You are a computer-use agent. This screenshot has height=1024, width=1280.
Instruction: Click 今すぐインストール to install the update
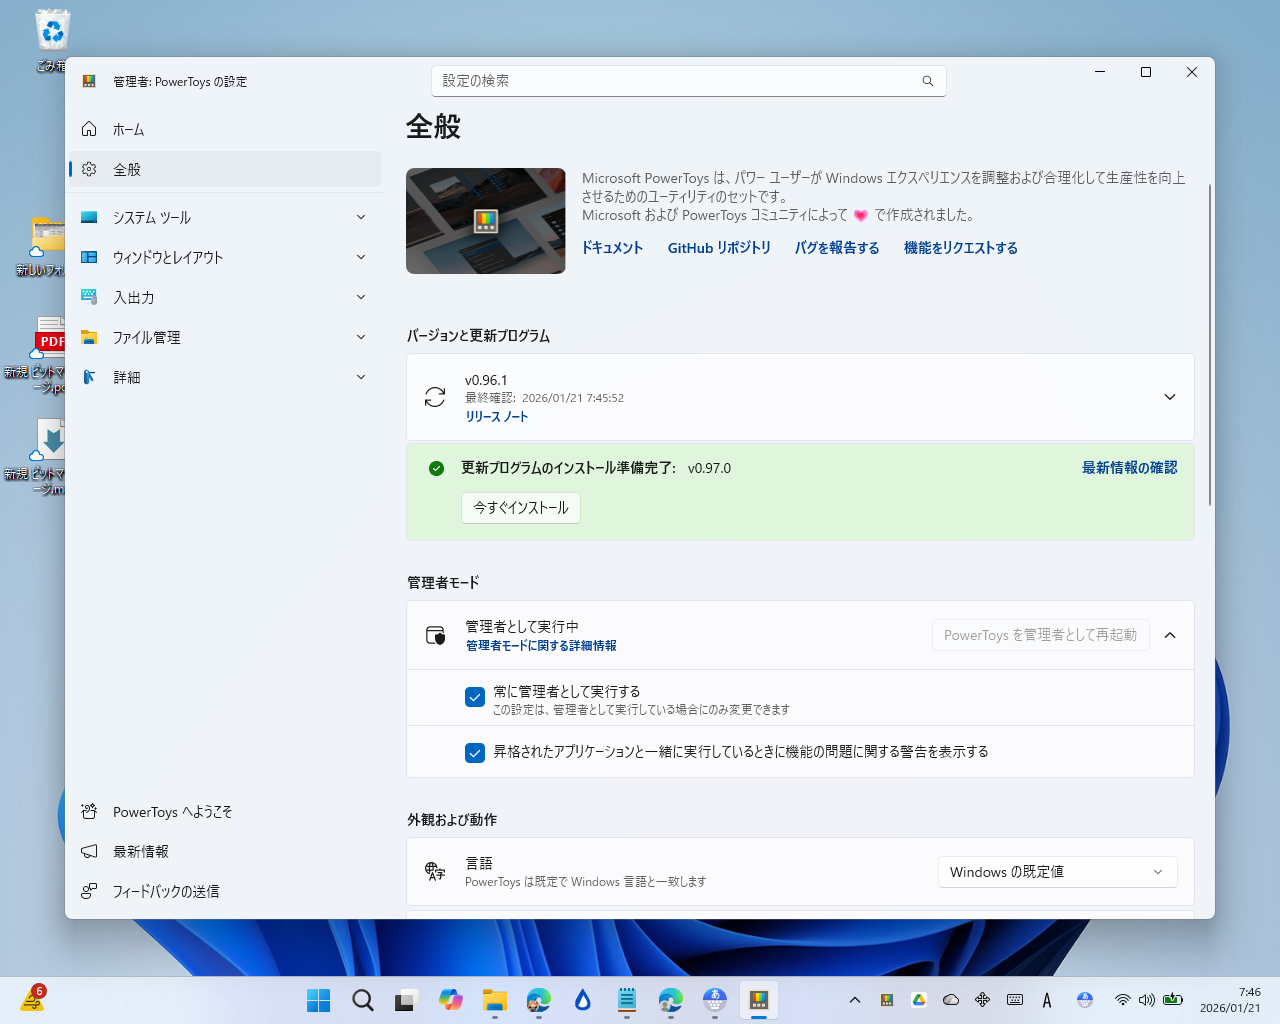click(521, 508)
